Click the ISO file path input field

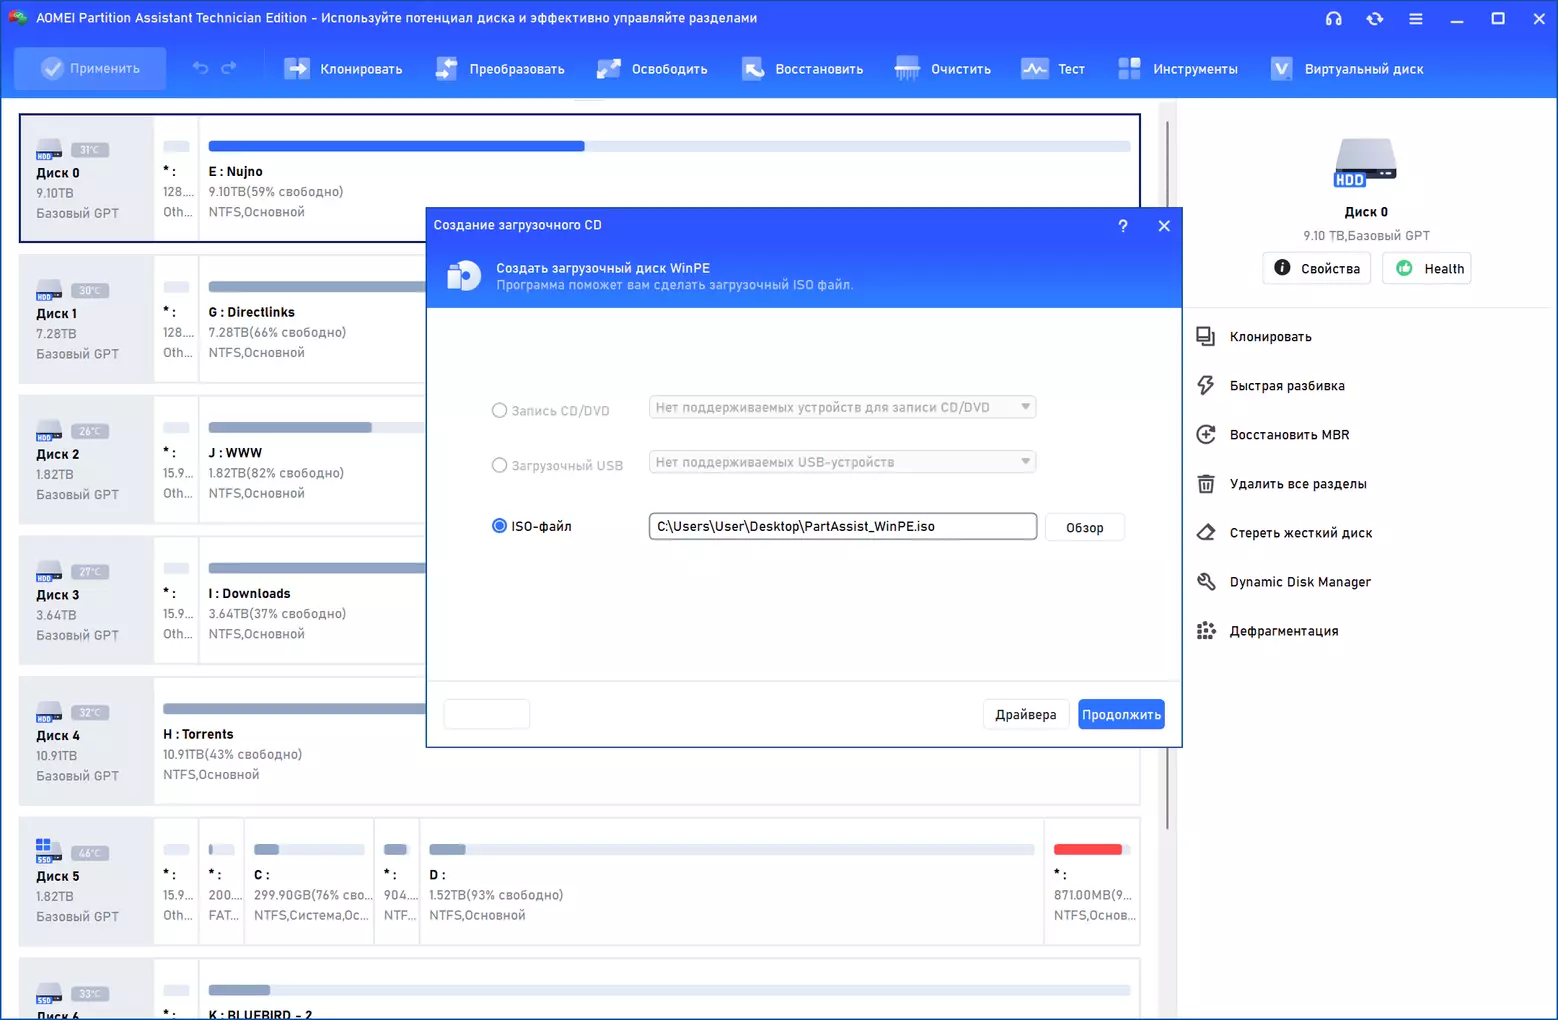pos(842,526)
